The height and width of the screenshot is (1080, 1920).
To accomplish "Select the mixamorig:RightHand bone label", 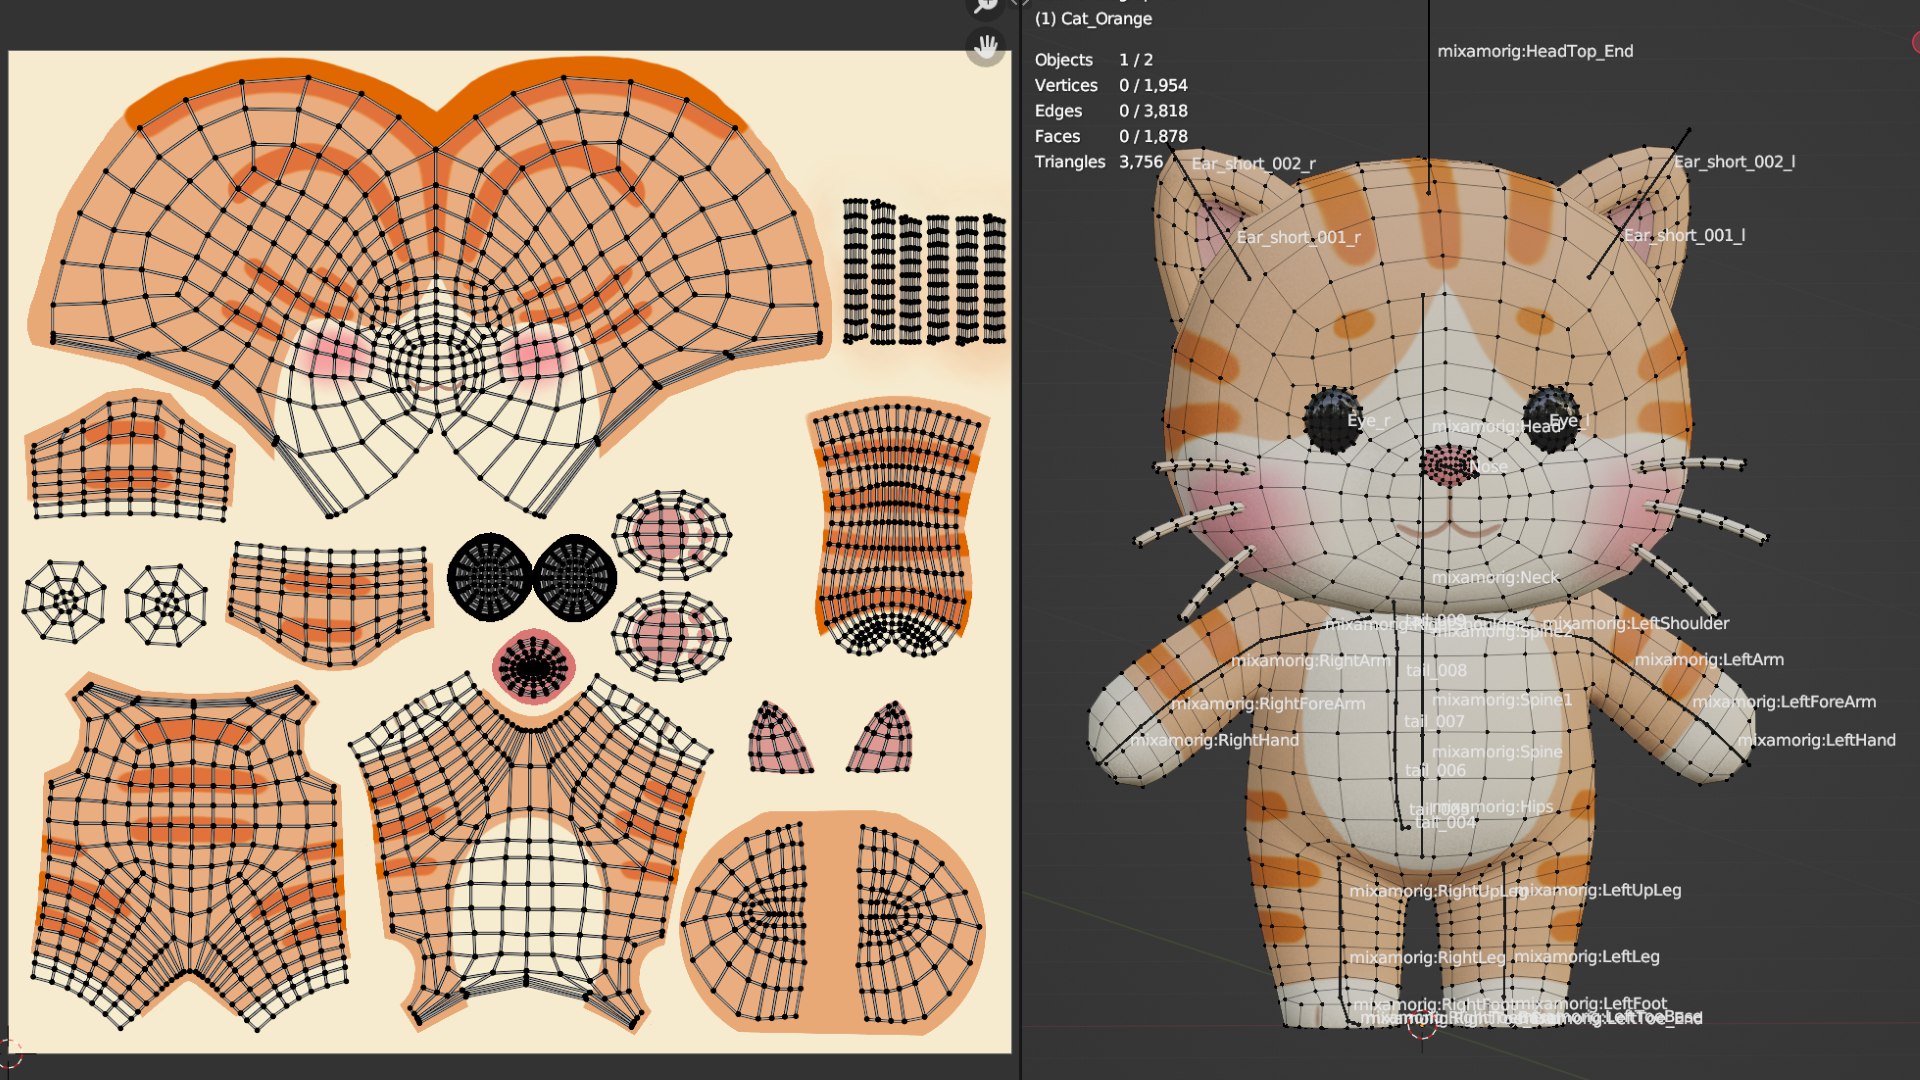I will click(1215, 740).
